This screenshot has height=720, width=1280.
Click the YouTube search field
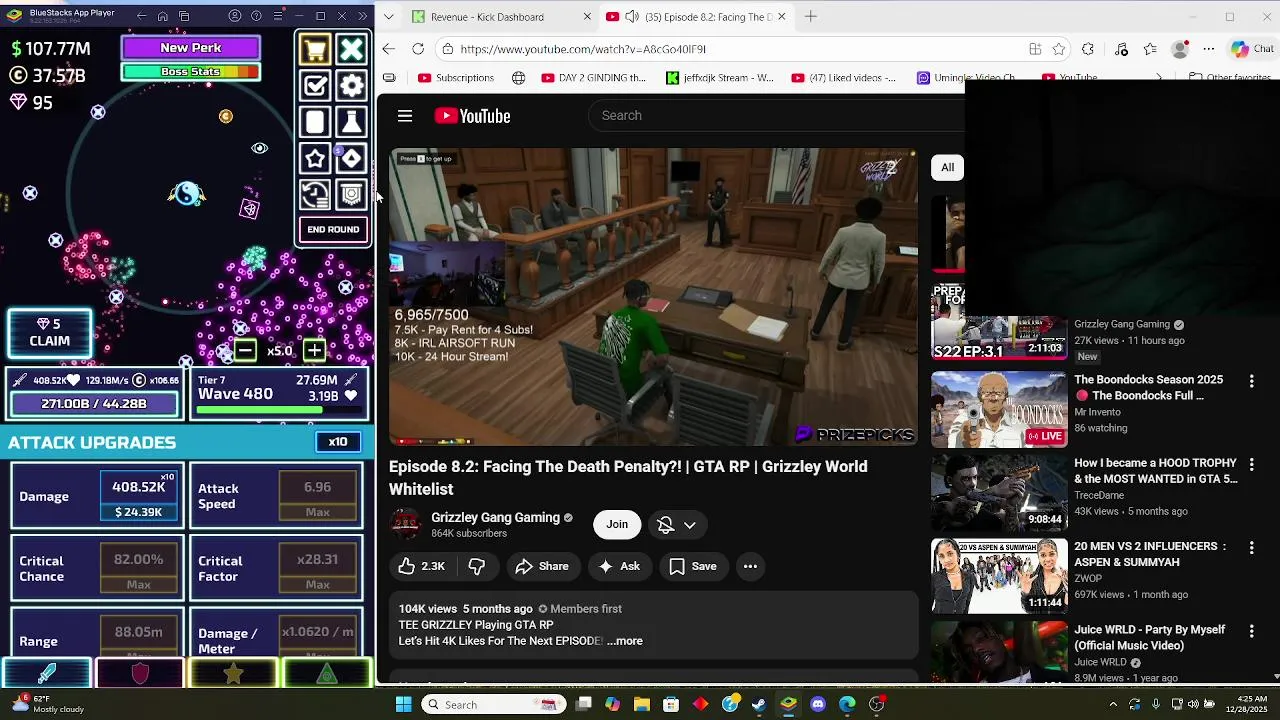coord(777,116)
